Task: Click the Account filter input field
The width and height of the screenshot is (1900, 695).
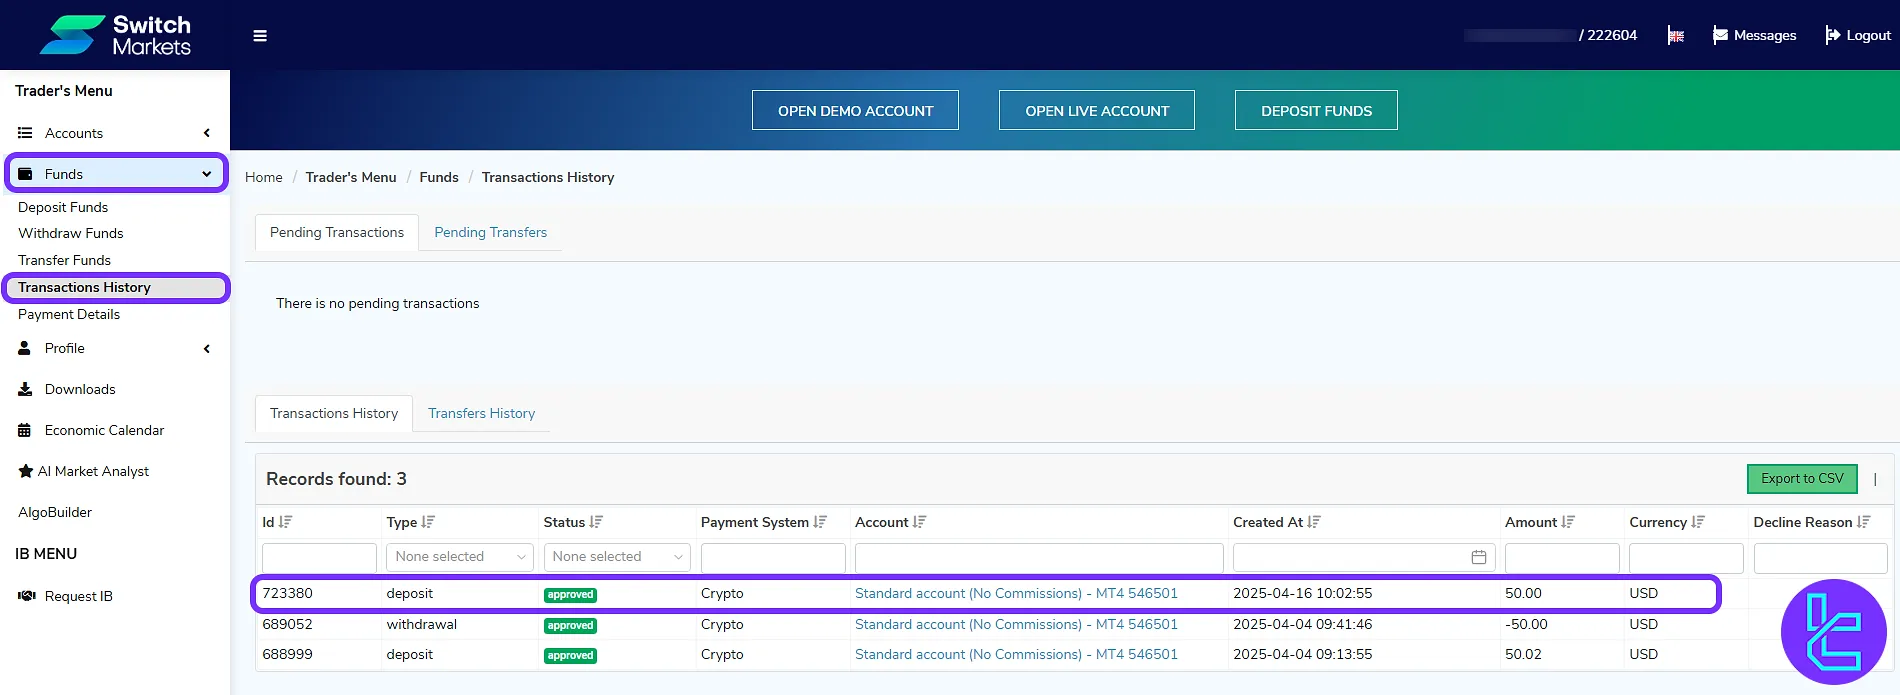Action: click(1039, 557)
